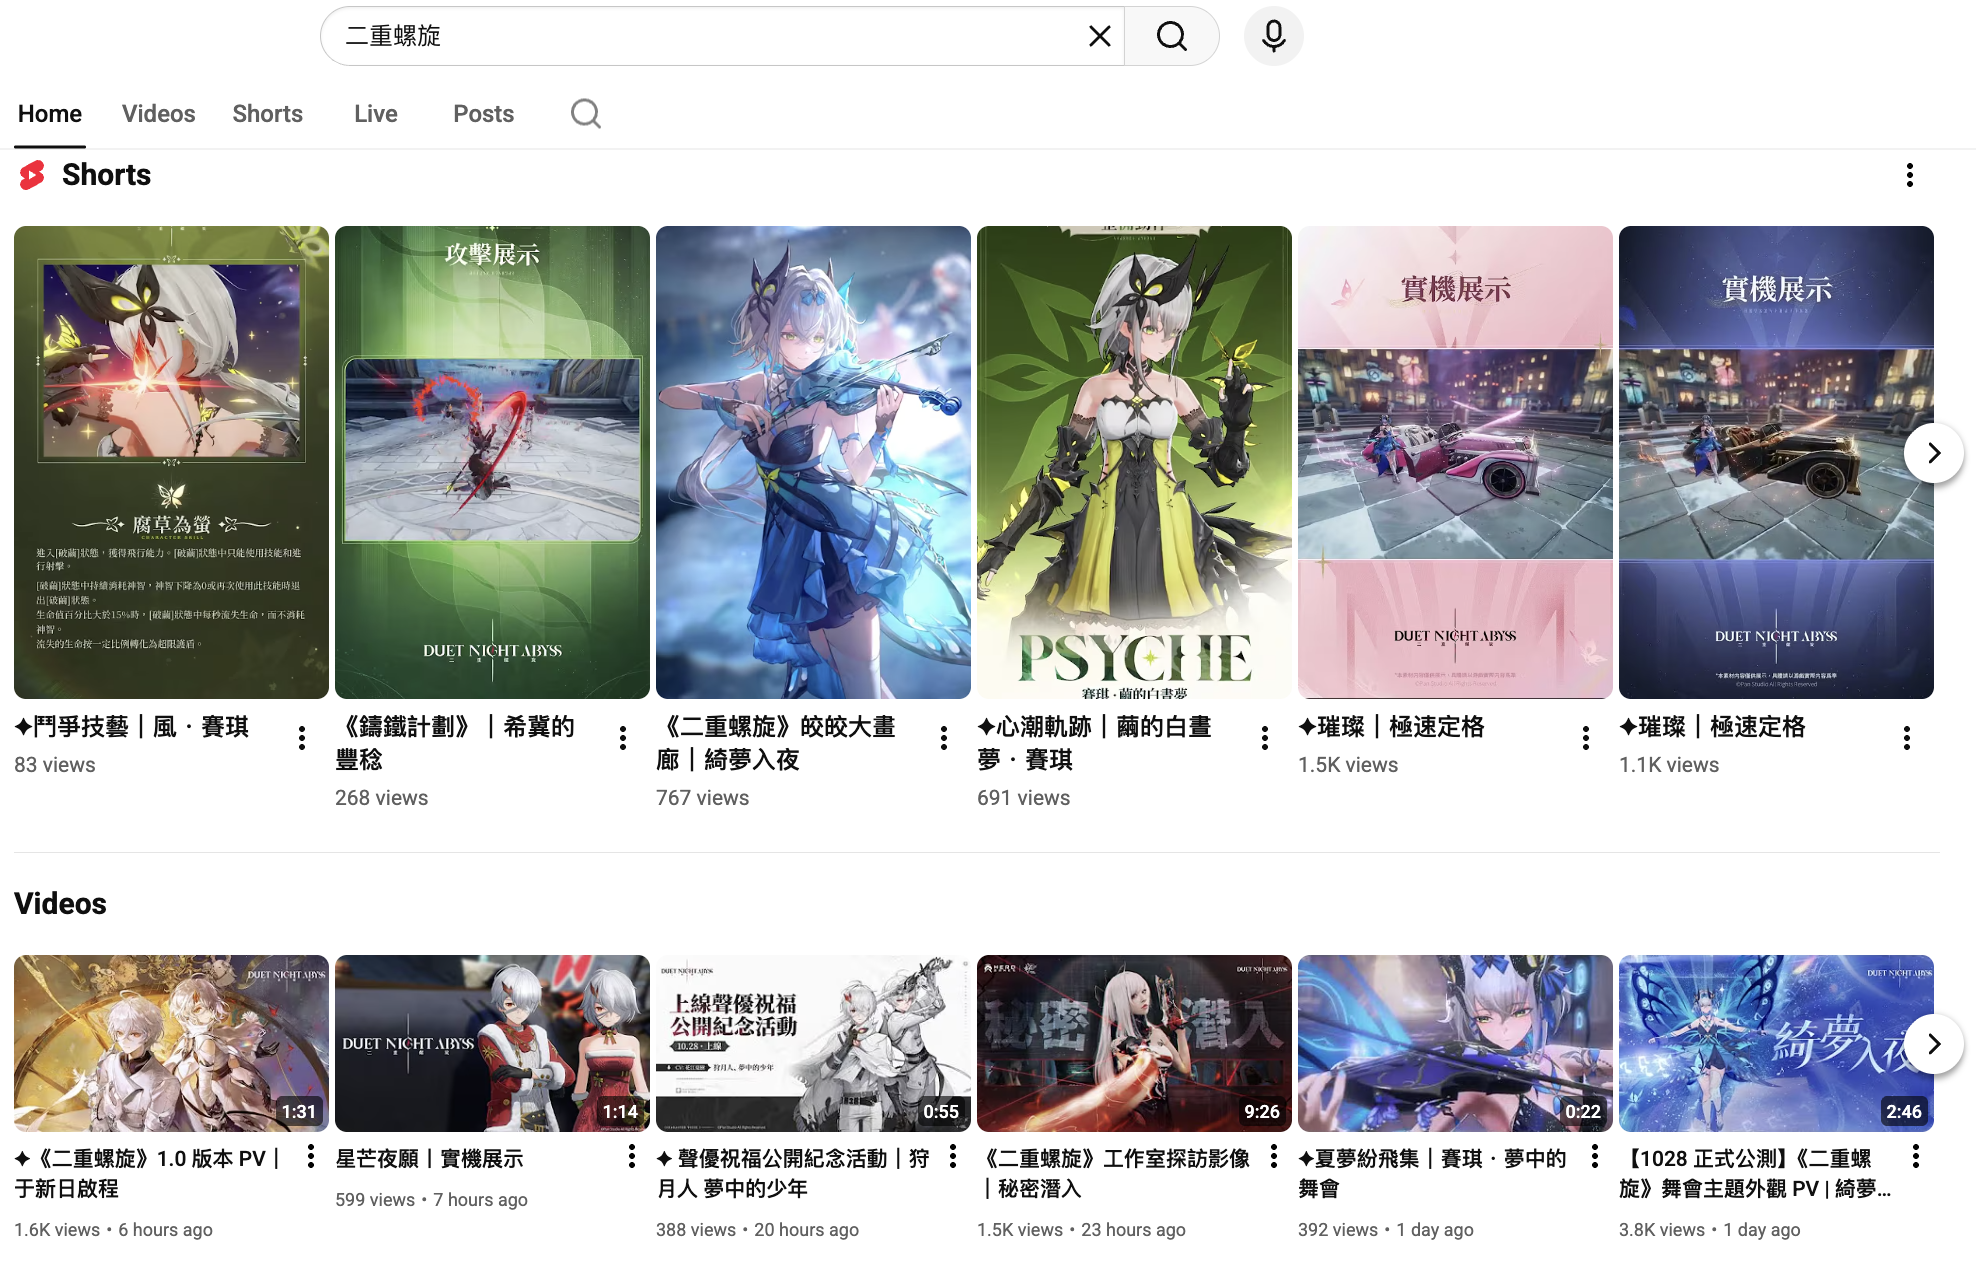This screenshot has height=1264, width=1976.
Task: Expand more Shorts with the right arrow
Action: click(x=1934, y=452)
